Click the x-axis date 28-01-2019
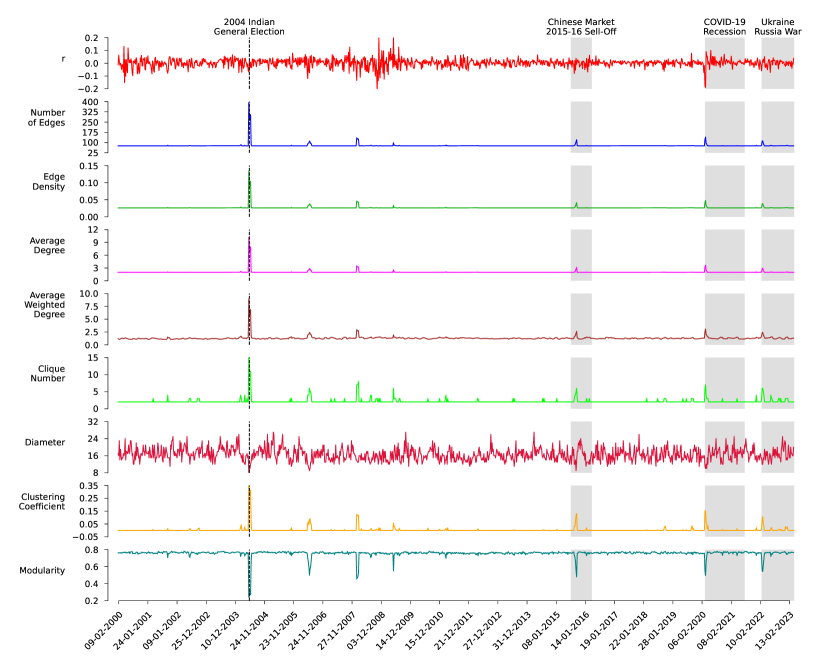This screenshot has width=831, height=670. [658, 630]
